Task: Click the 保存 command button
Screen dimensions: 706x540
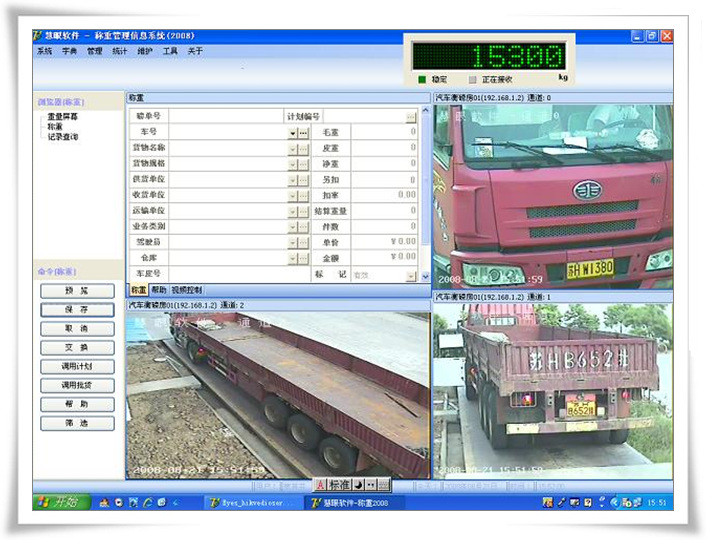Action: [x=77, y=310]
